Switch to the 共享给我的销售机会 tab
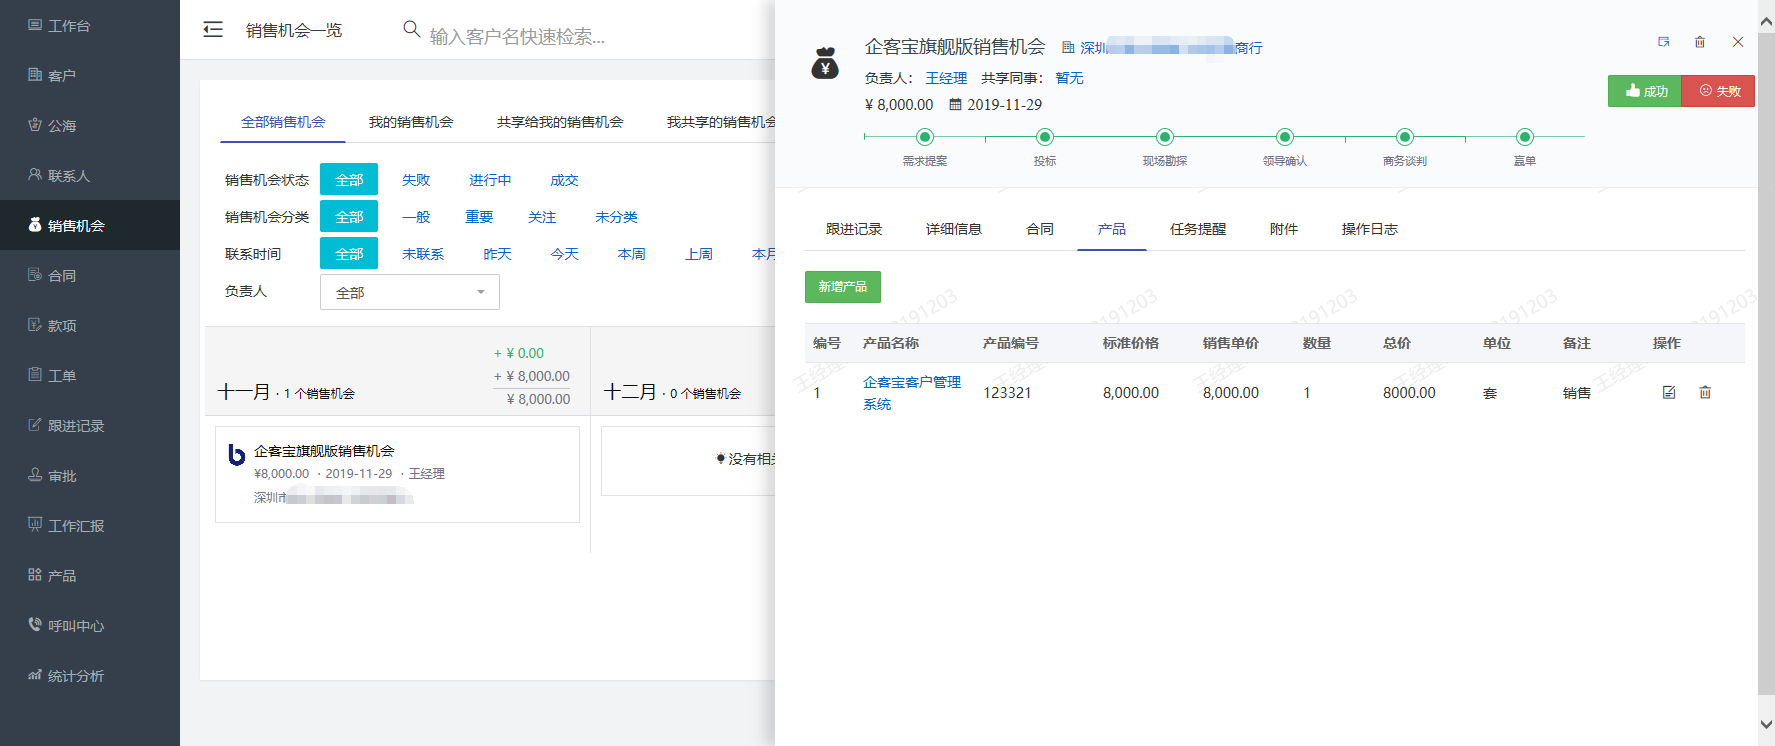Image resolution: width=1775 pixels, height=746 pixels. [x=560, y=122]
